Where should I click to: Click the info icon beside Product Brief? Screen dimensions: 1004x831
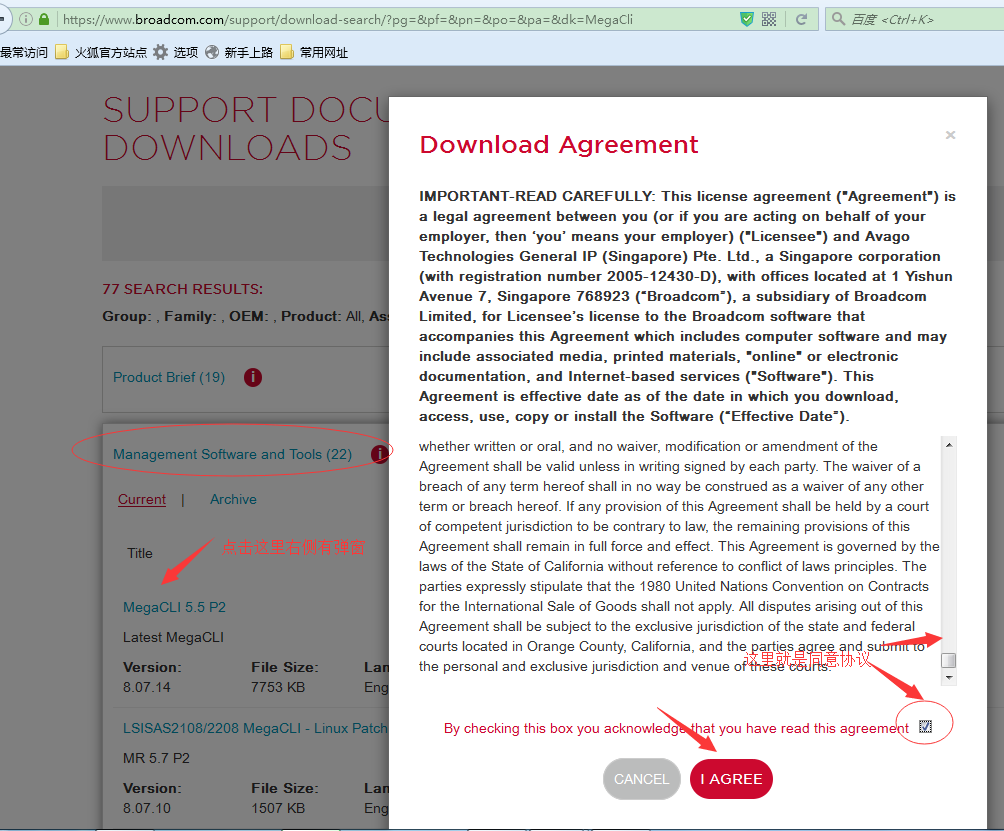[253, 377]
